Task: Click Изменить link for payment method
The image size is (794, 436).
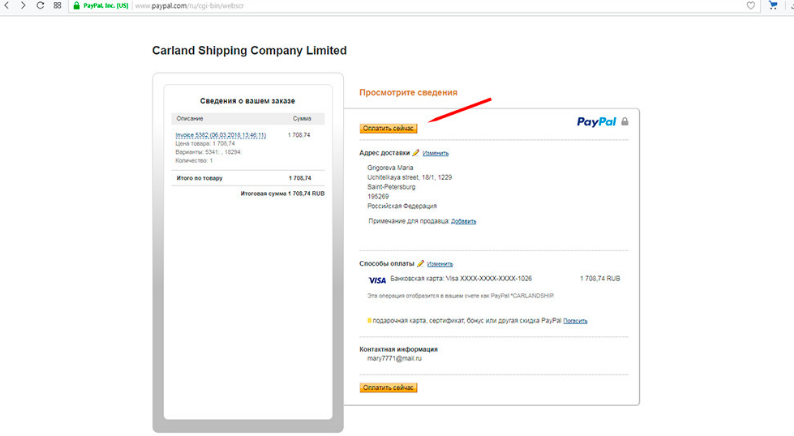Action: coord(440,264)
